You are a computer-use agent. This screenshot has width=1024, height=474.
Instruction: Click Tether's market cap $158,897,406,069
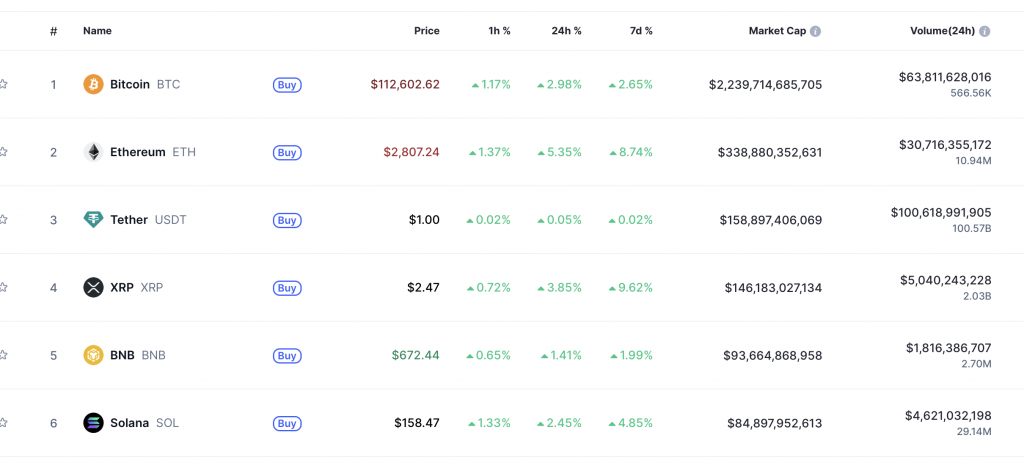tap(771, 221)
